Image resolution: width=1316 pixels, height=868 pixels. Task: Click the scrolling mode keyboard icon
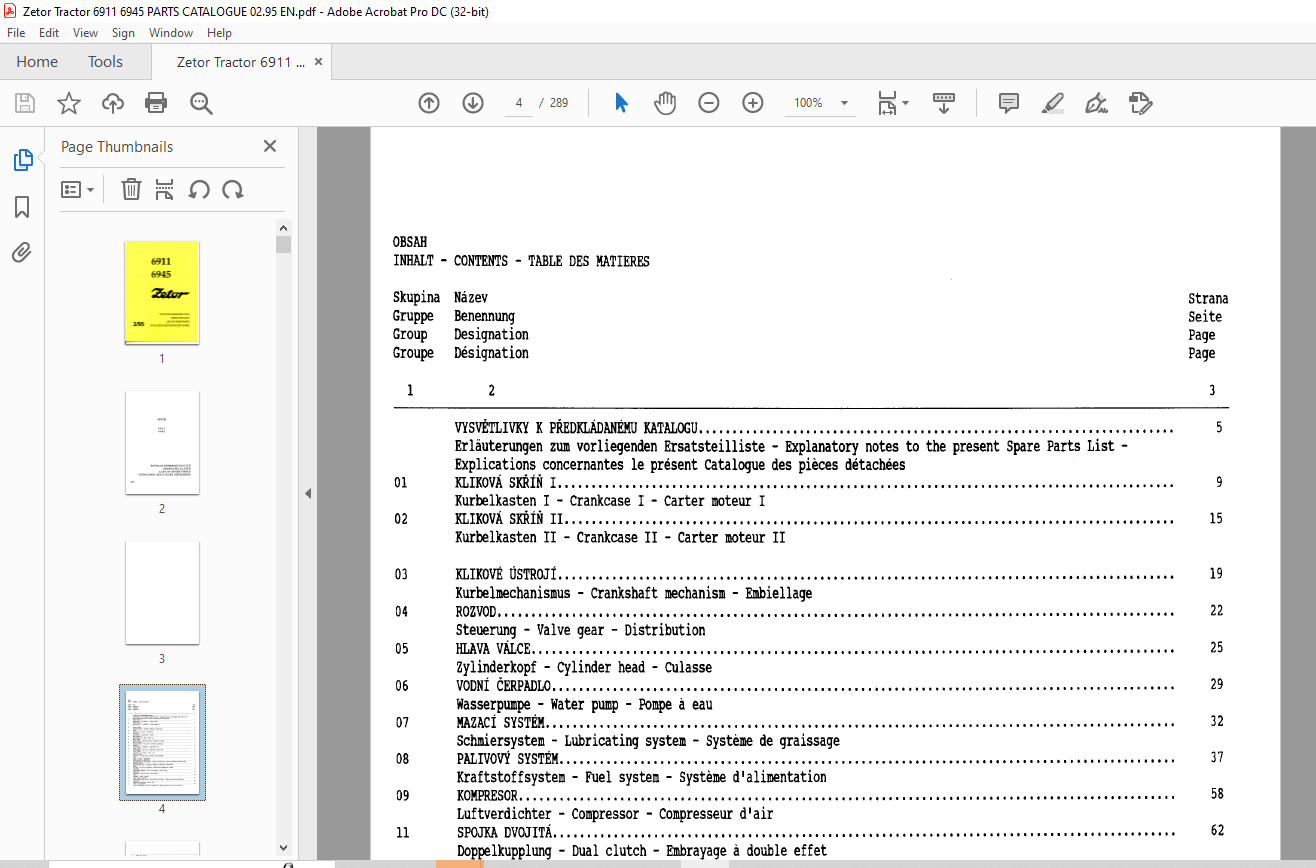coord(944,103)
